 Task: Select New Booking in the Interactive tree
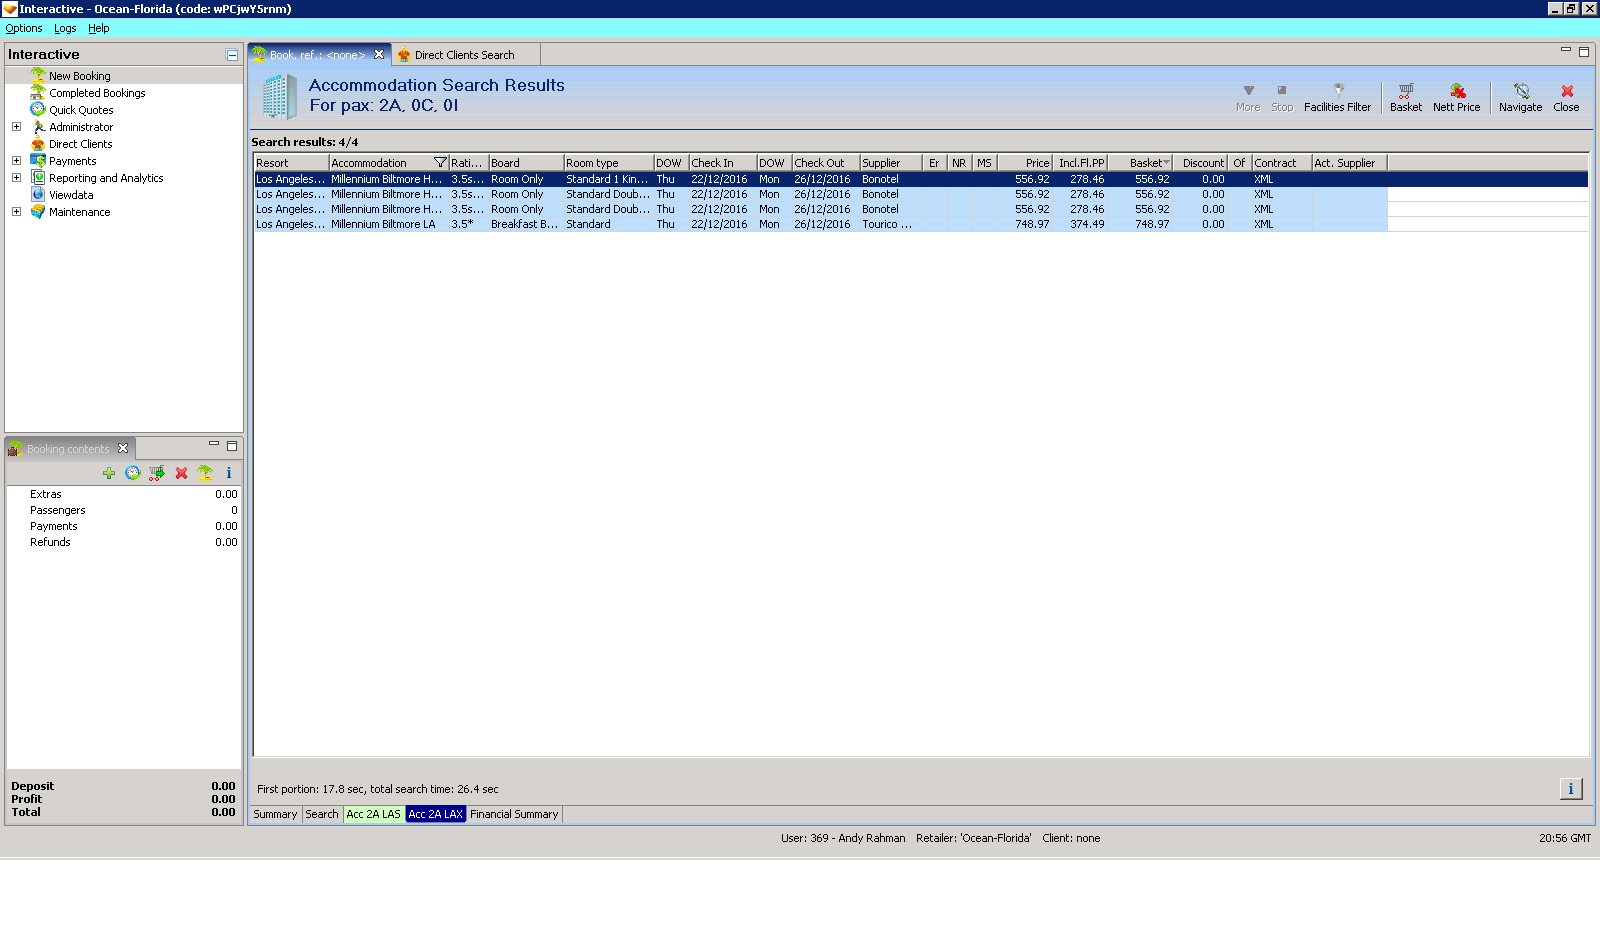[80, 76]
